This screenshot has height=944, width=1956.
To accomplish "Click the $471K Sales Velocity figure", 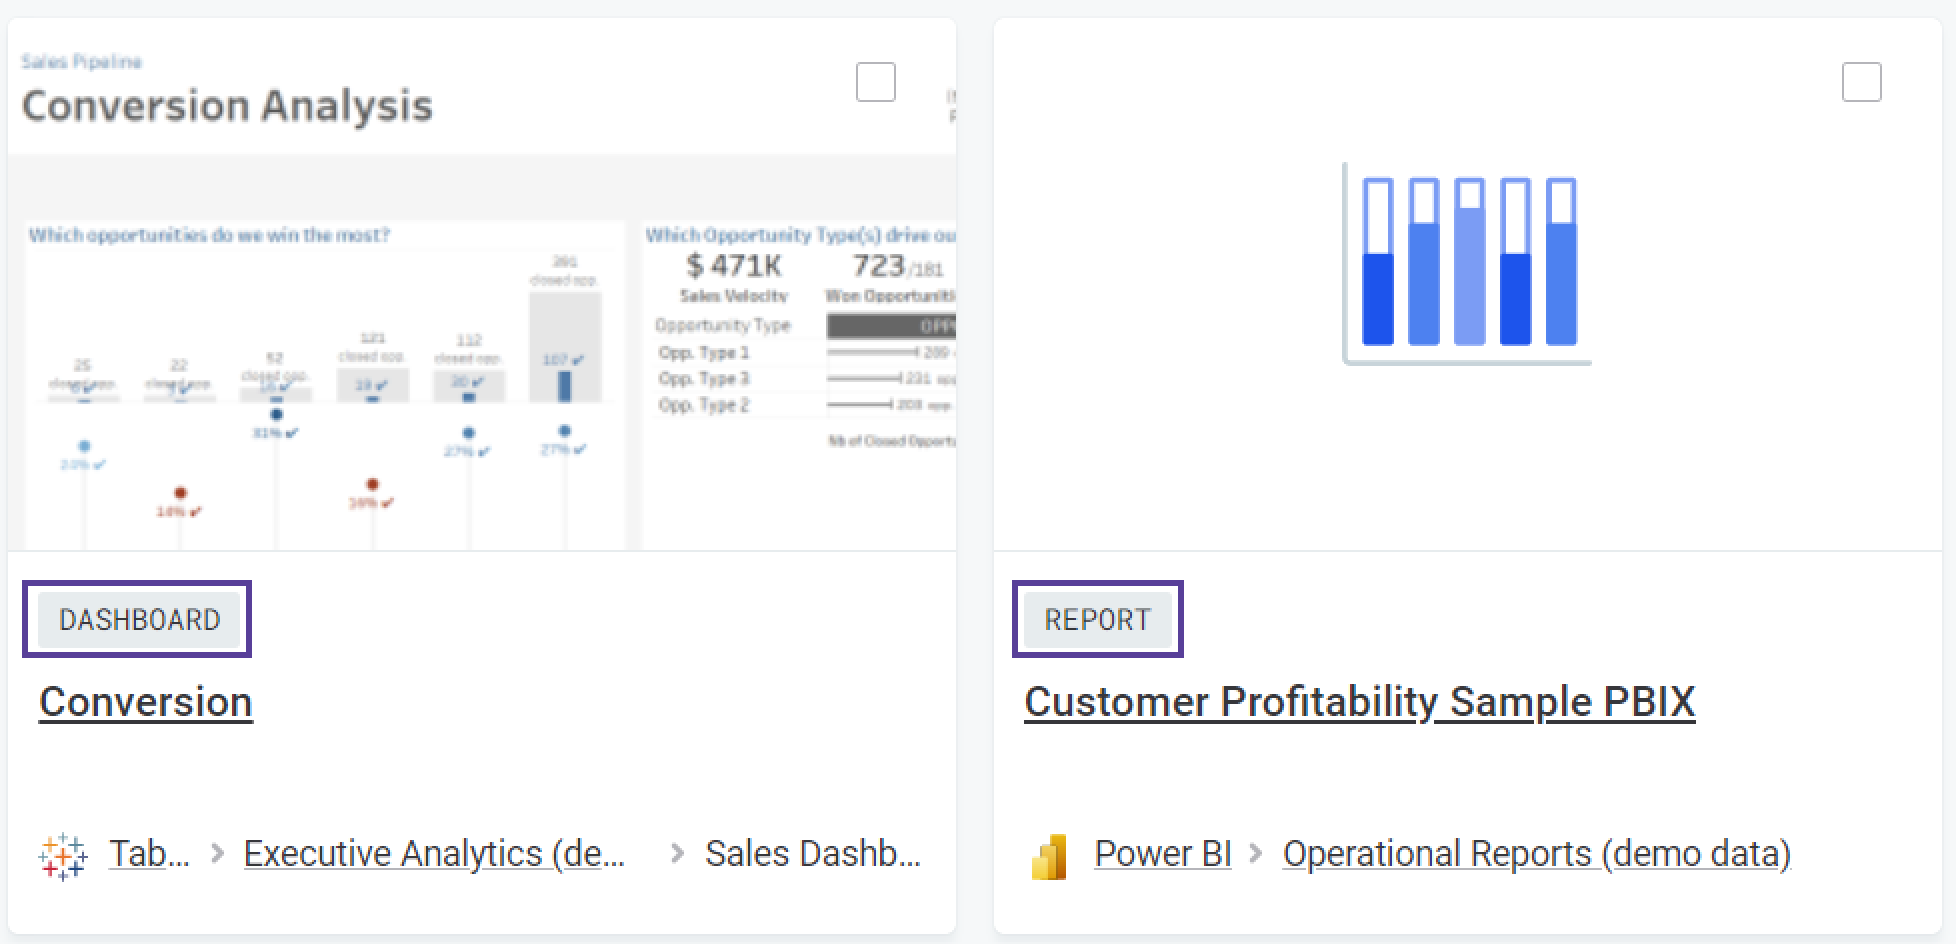I will pyautogui.click(x=733, y=266).
